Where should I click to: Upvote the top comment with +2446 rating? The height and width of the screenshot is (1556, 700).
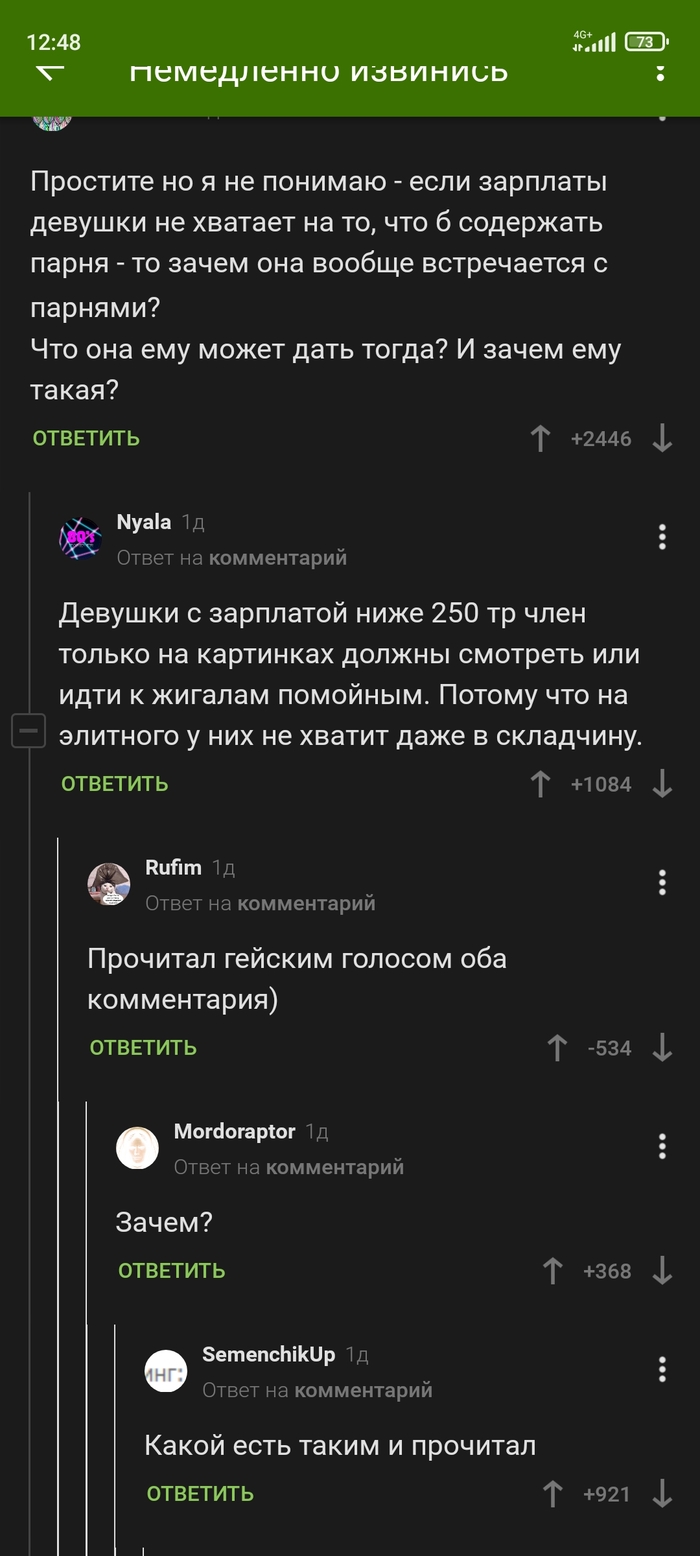541,437
